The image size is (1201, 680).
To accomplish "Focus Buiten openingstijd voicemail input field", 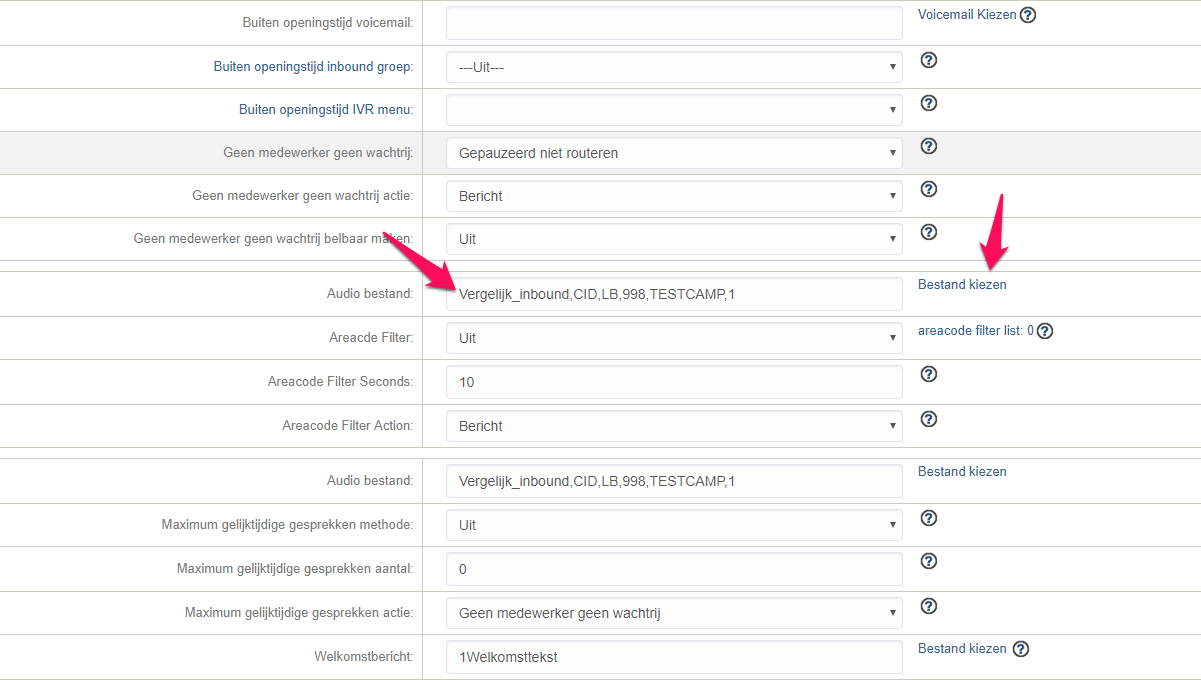I will (x=674, y=23).
